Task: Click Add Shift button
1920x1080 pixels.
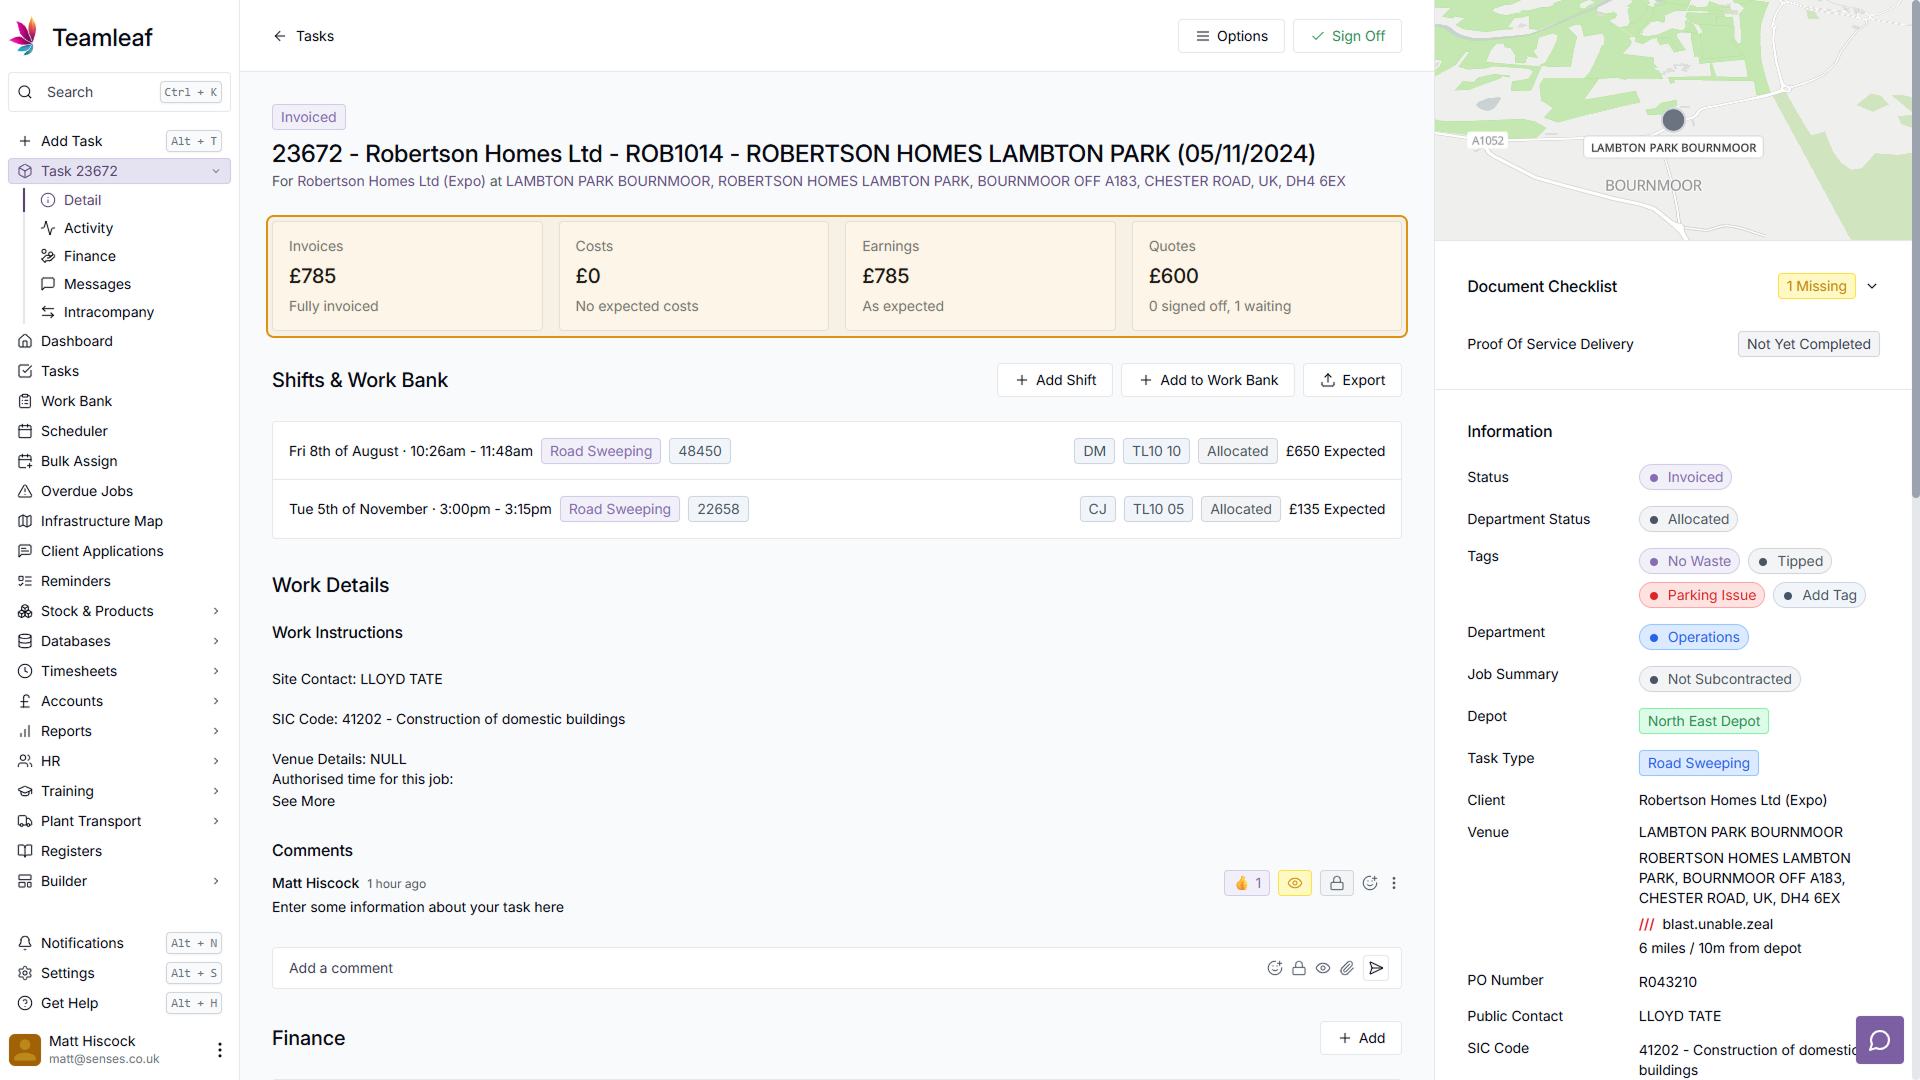Action: [1055, 380]
